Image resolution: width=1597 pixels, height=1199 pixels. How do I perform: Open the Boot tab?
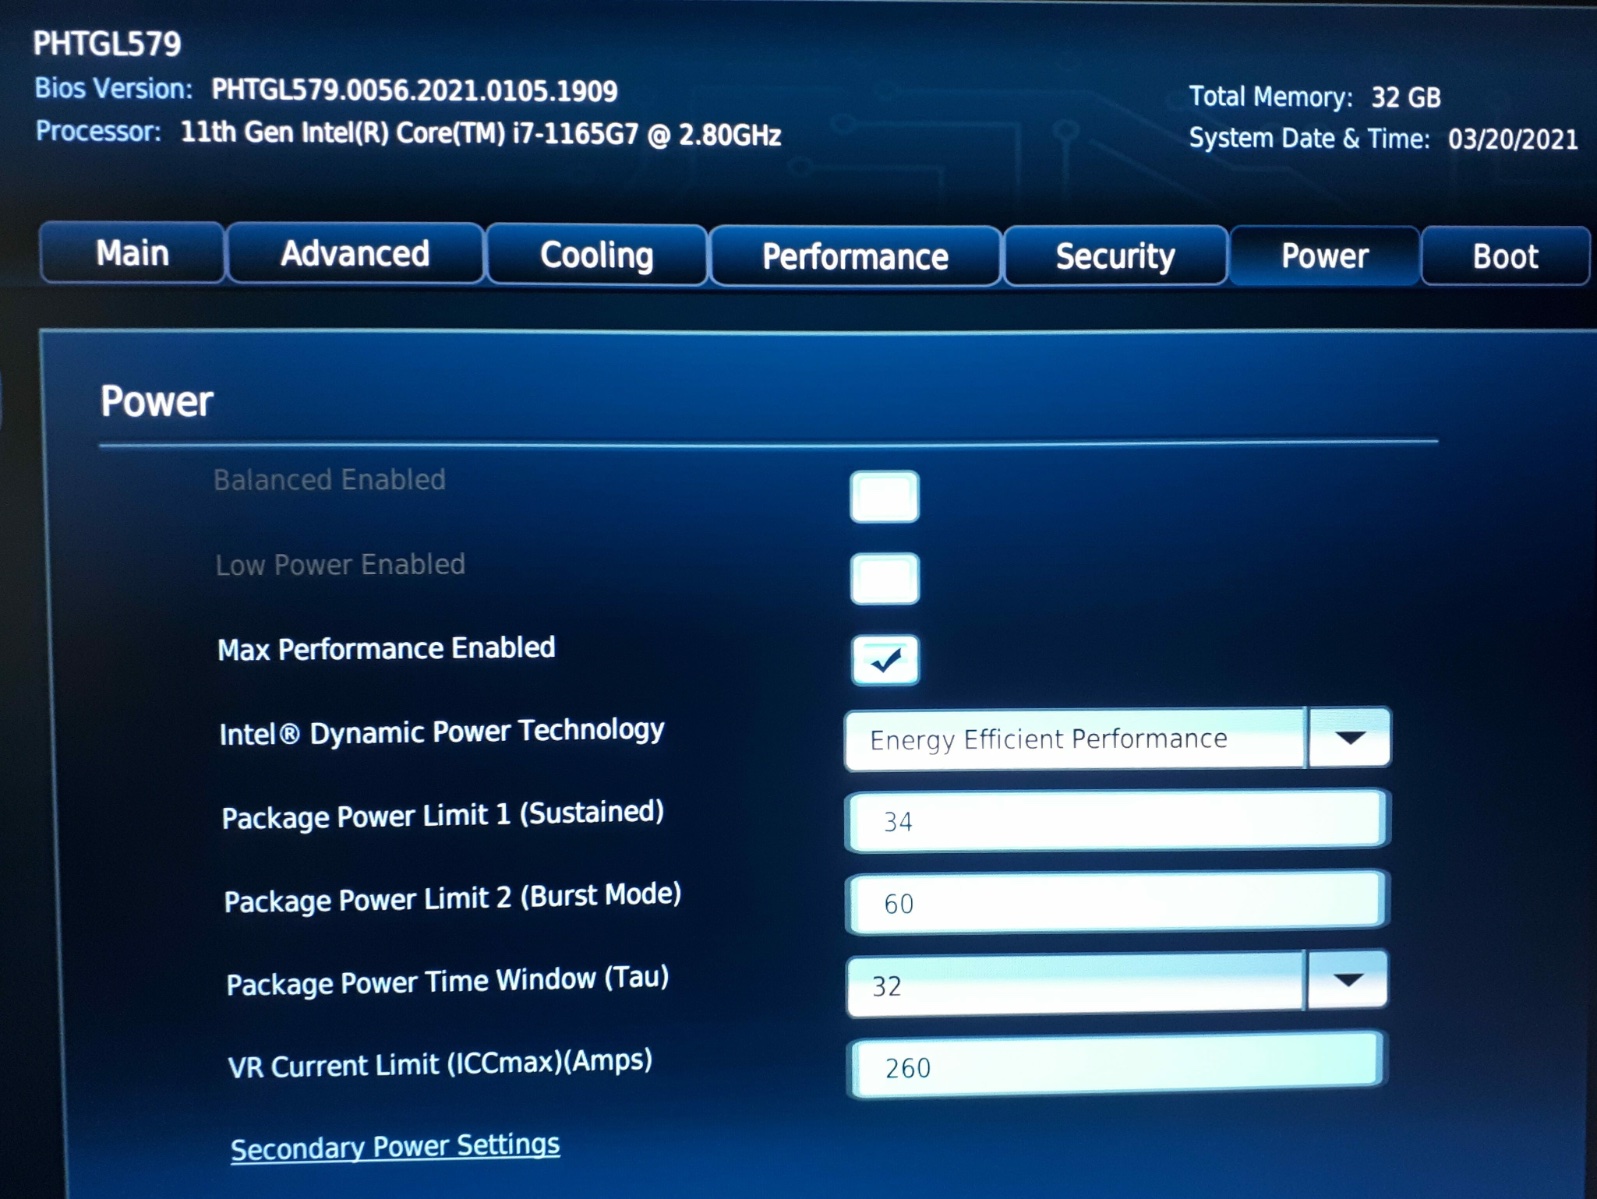click(1505, 257)
